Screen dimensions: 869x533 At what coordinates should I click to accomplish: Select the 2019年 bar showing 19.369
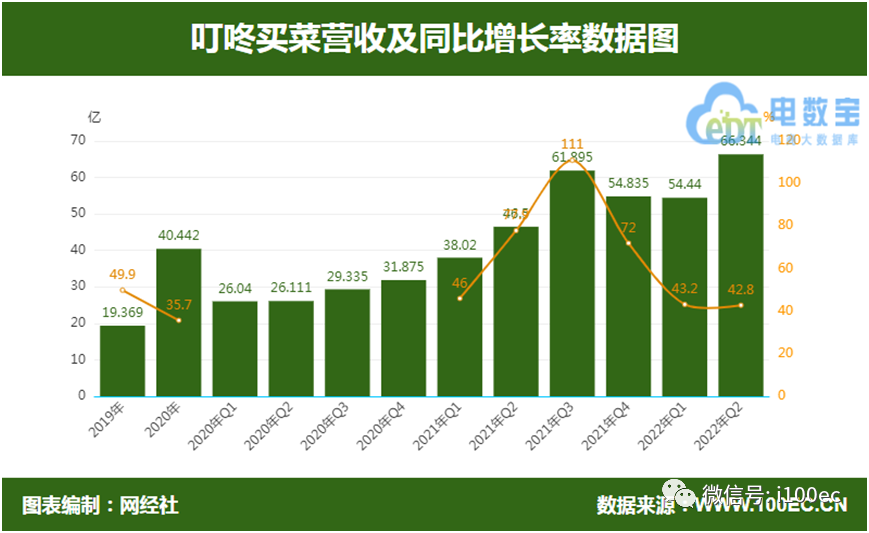point(122,361)
